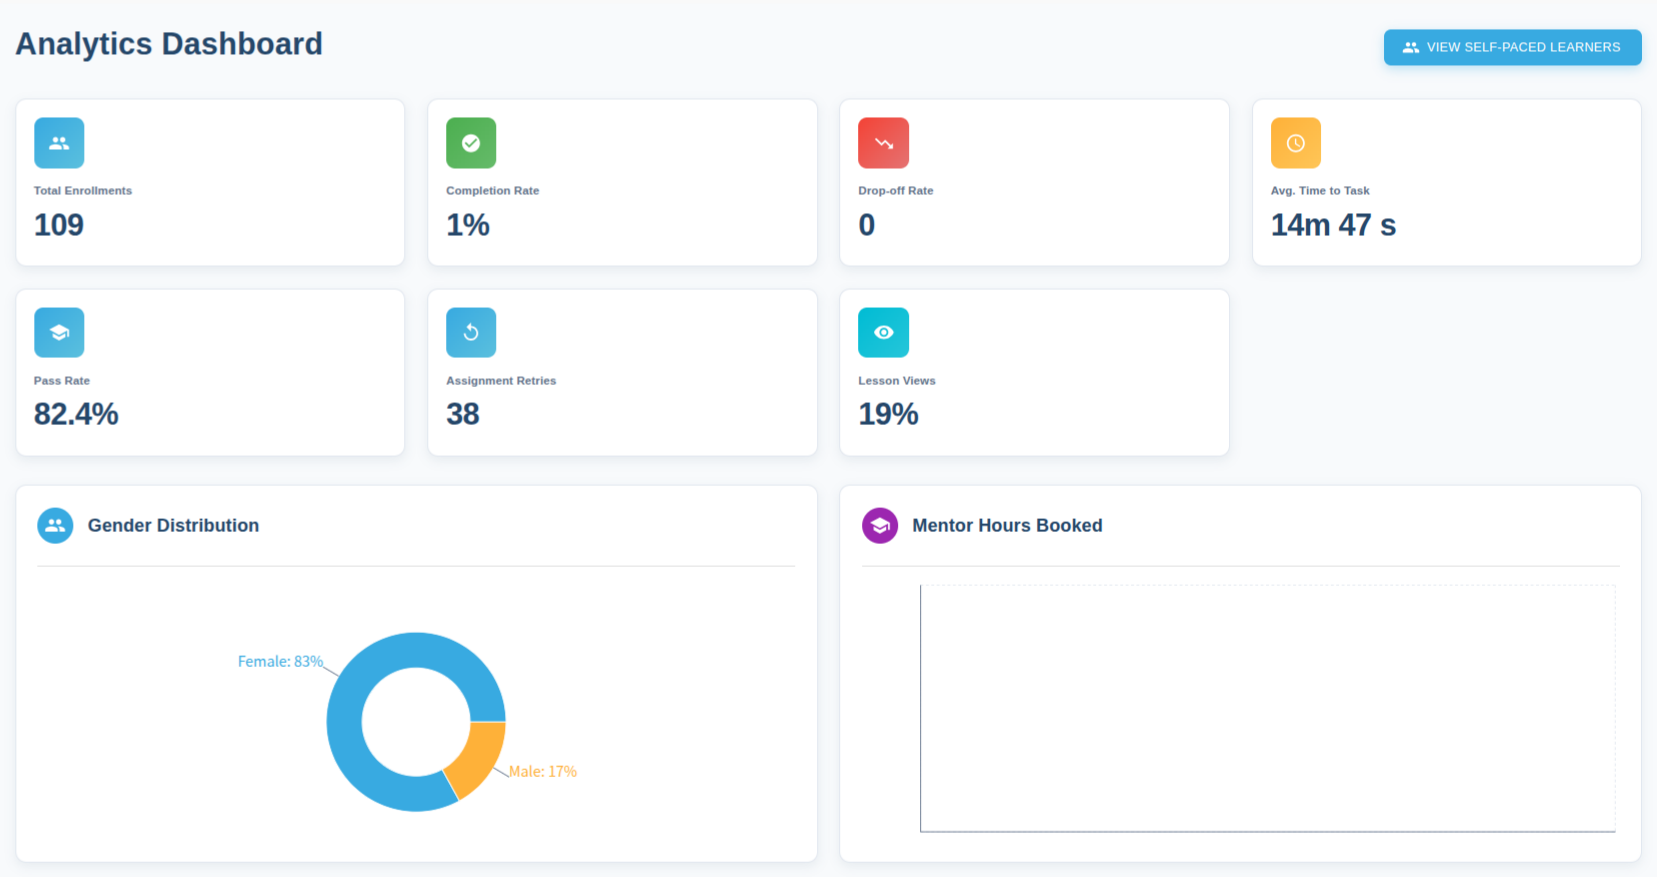Click the Gender Distribution title text
The image size is (1657, 877).
(x=173, y=525)
